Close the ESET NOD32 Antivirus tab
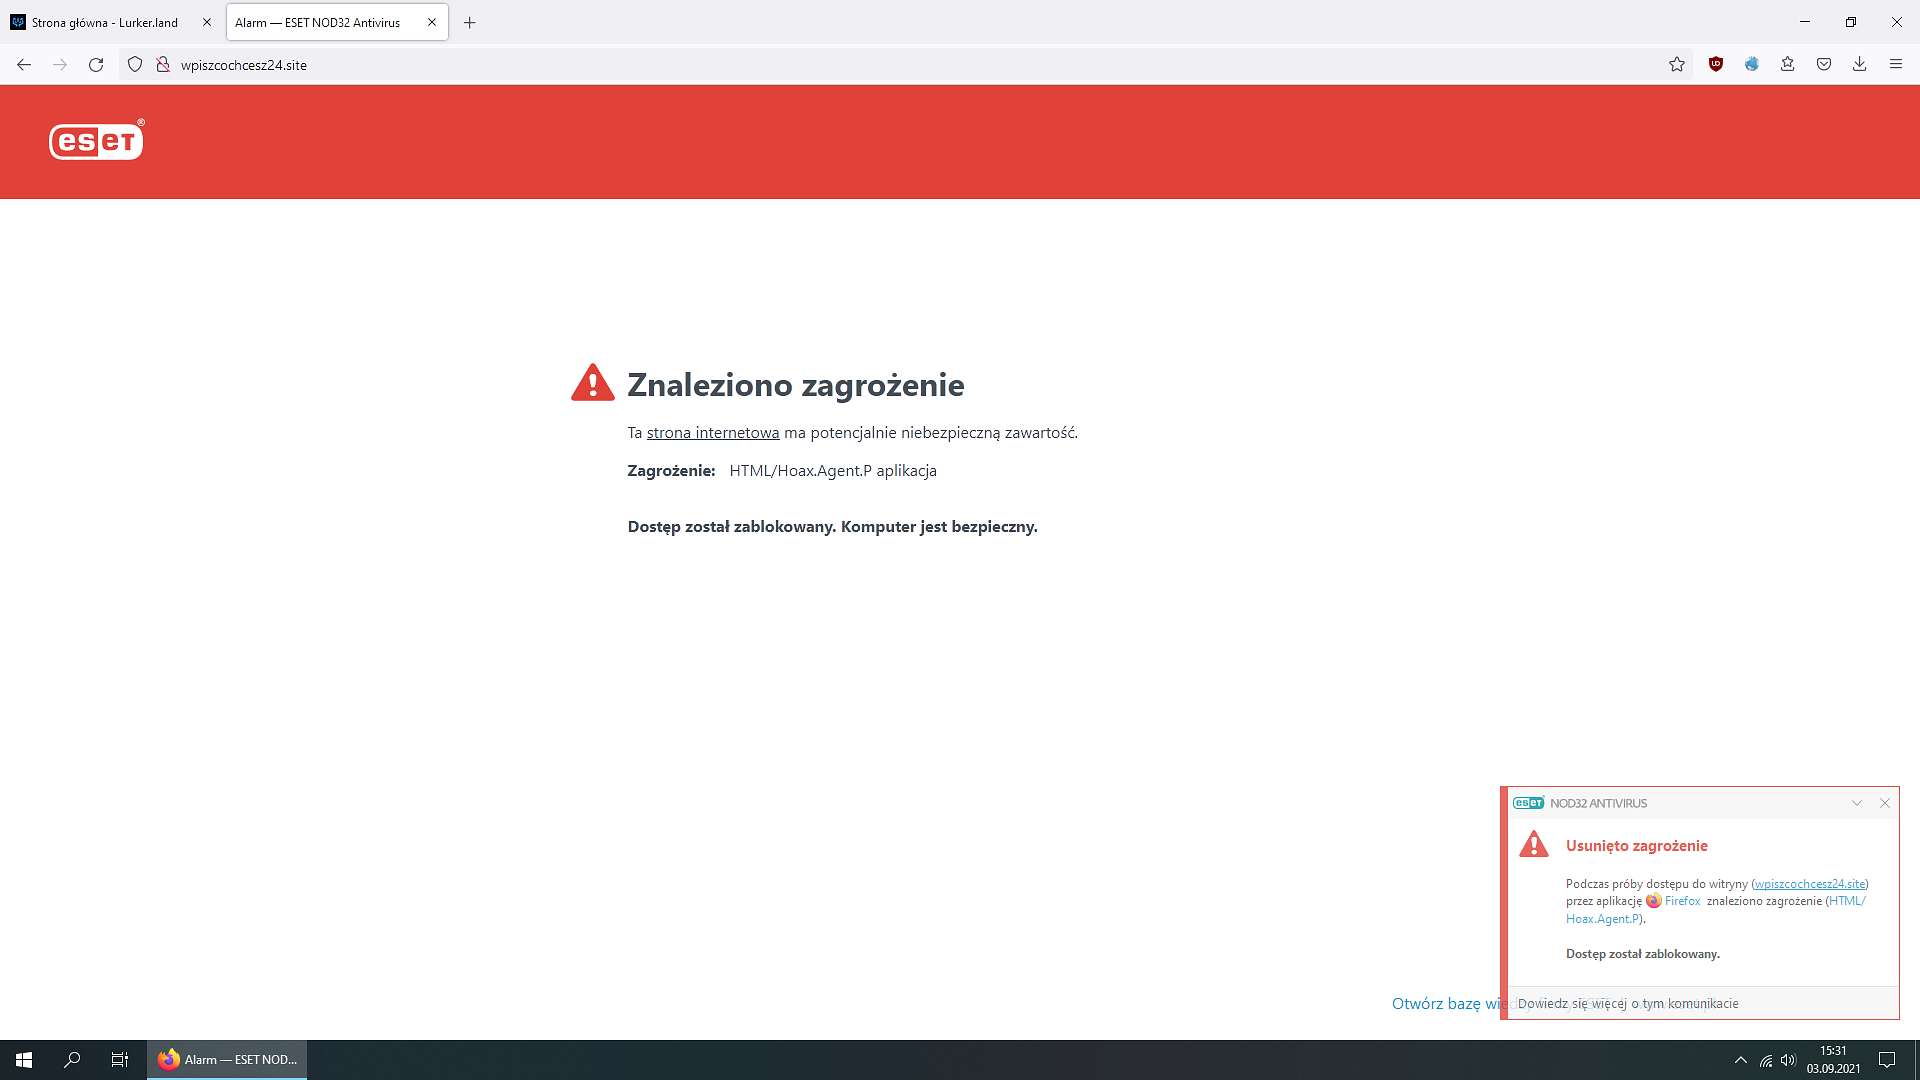The height and width of the screenshot is (1080, 1920). point(432,22)
